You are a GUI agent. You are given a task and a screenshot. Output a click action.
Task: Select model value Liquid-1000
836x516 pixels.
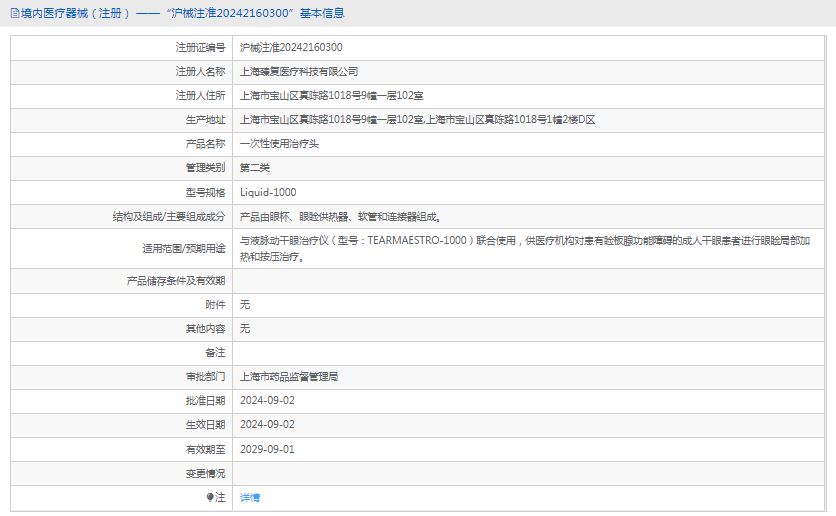pos(268,192)
